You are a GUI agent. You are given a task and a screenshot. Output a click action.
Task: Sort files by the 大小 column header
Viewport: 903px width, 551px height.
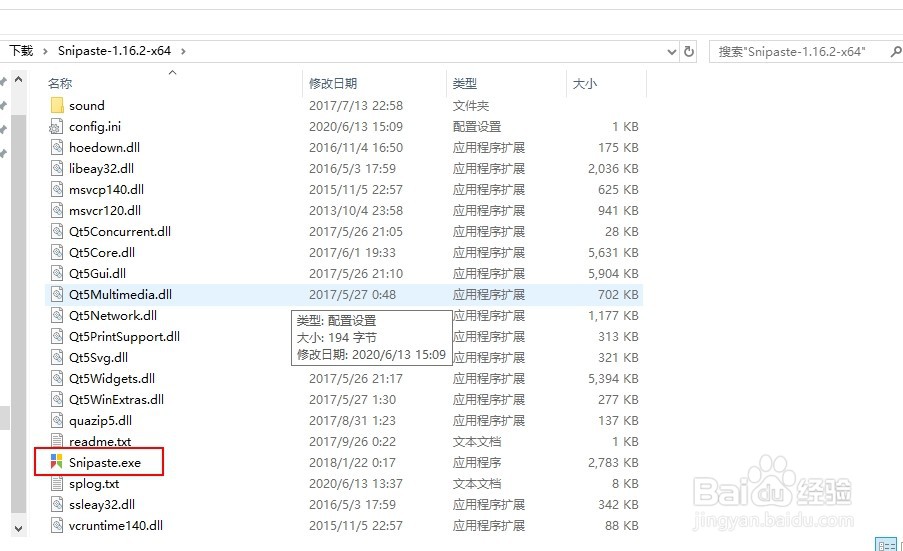pyautogui.click(x=585, y=83)
